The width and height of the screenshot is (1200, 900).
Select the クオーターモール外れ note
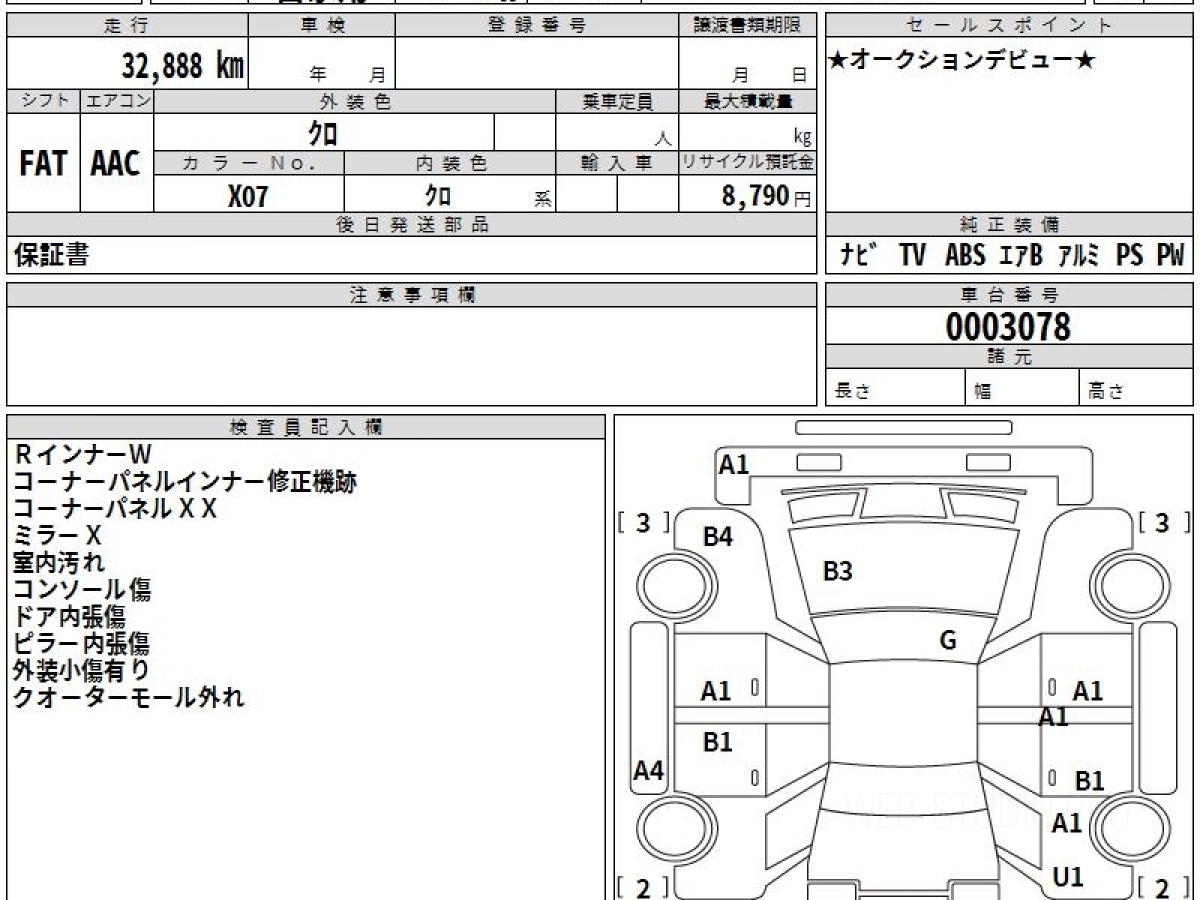click(128, 698)
